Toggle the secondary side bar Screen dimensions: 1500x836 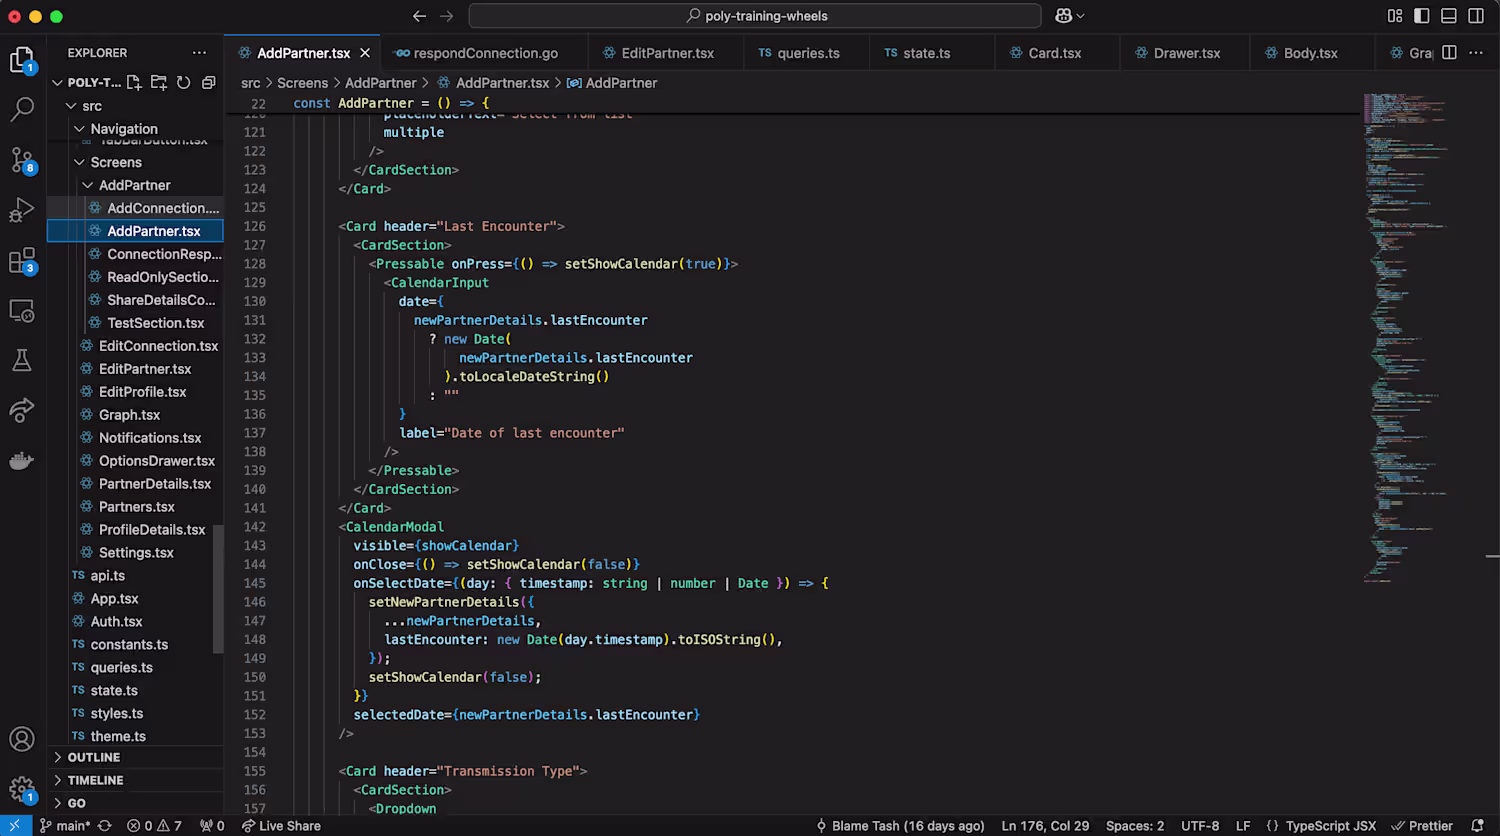1475,16
